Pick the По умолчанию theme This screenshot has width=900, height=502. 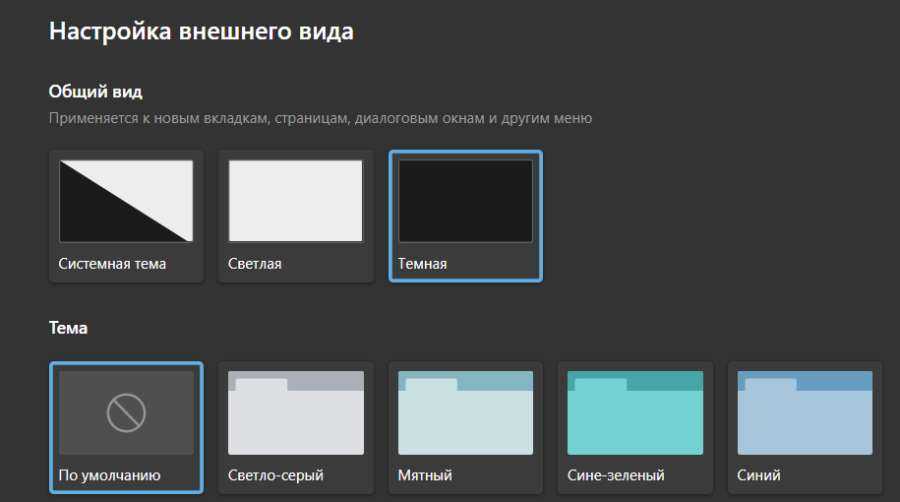(x=126, y=427)
